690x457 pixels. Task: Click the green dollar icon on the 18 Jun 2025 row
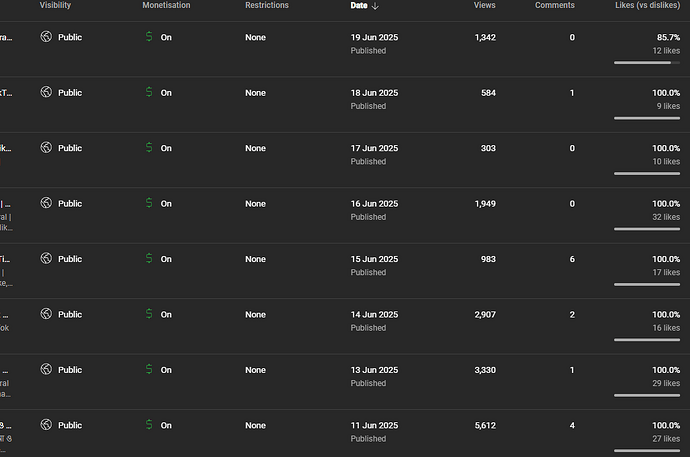coord(149,92)
